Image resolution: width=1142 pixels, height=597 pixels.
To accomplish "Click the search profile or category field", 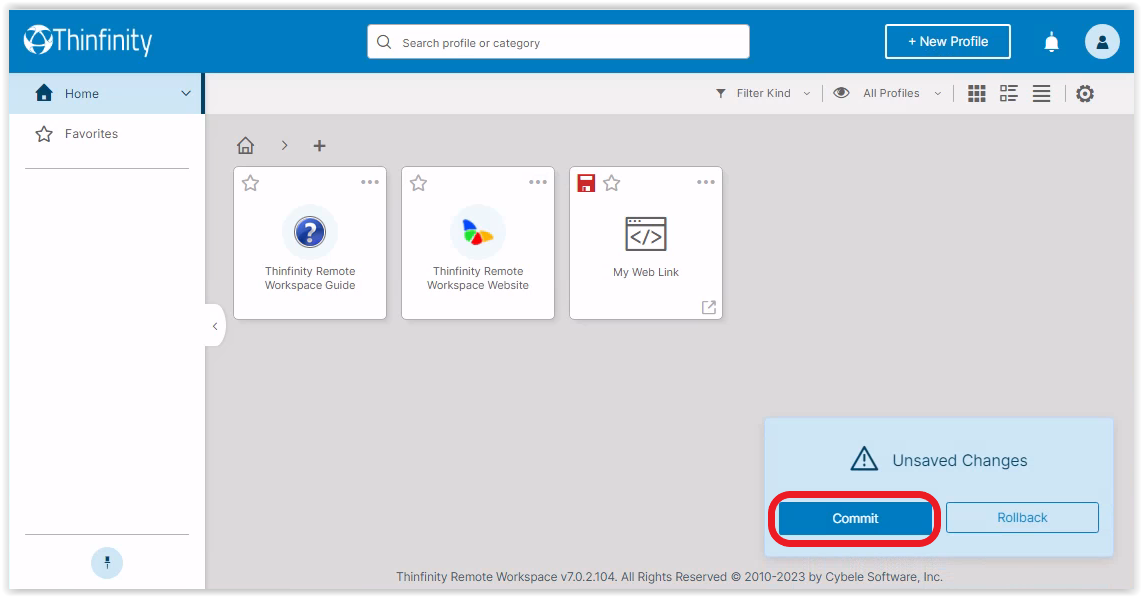I will [559, 42].
